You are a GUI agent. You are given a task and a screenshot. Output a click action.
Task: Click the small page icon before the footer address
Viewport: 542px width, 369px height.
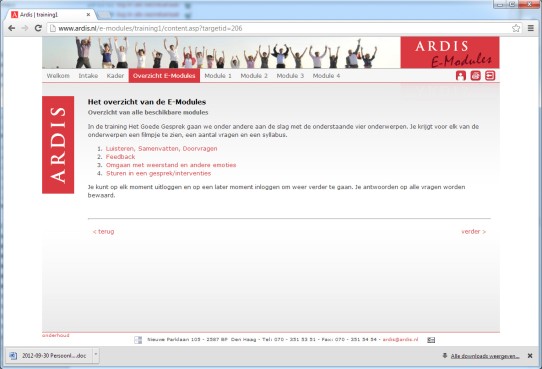(138, 340)
